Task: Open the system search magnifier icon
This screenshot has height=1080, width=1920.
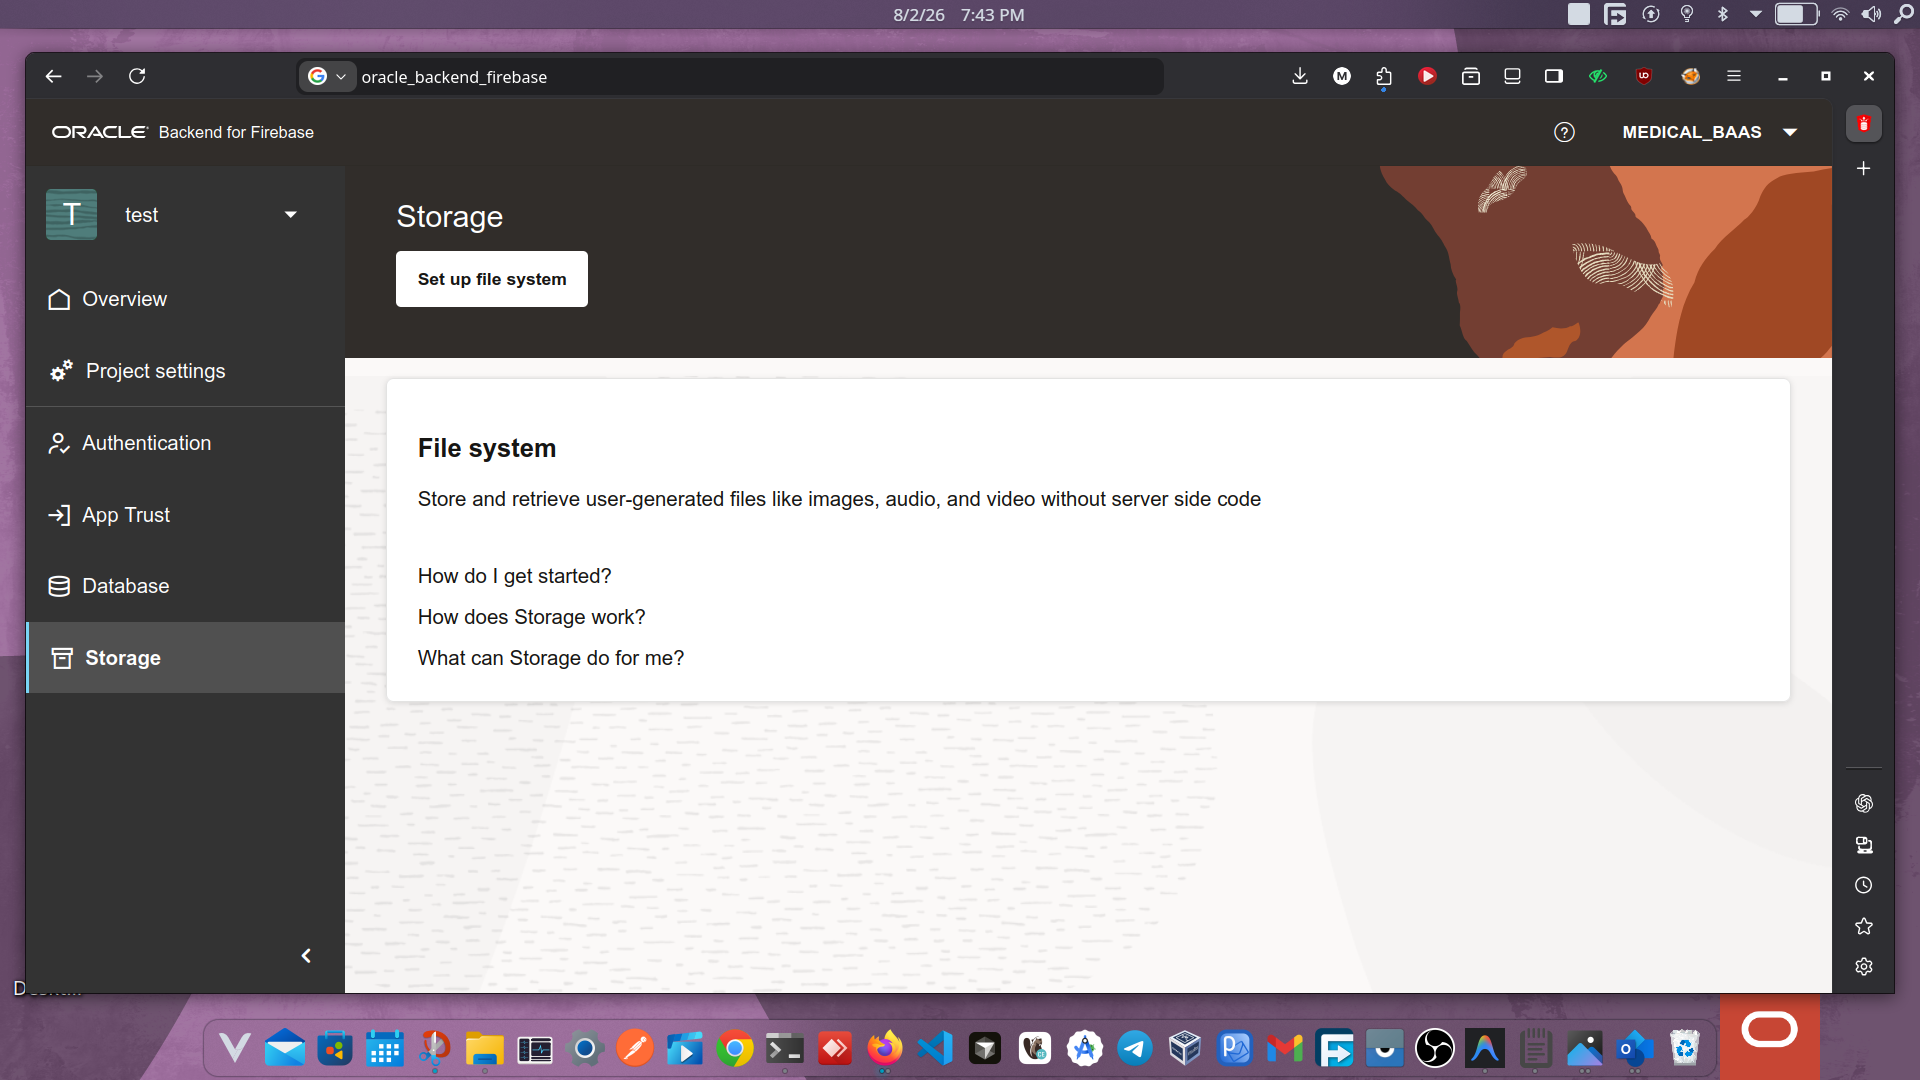Action: coord(1904,14)
